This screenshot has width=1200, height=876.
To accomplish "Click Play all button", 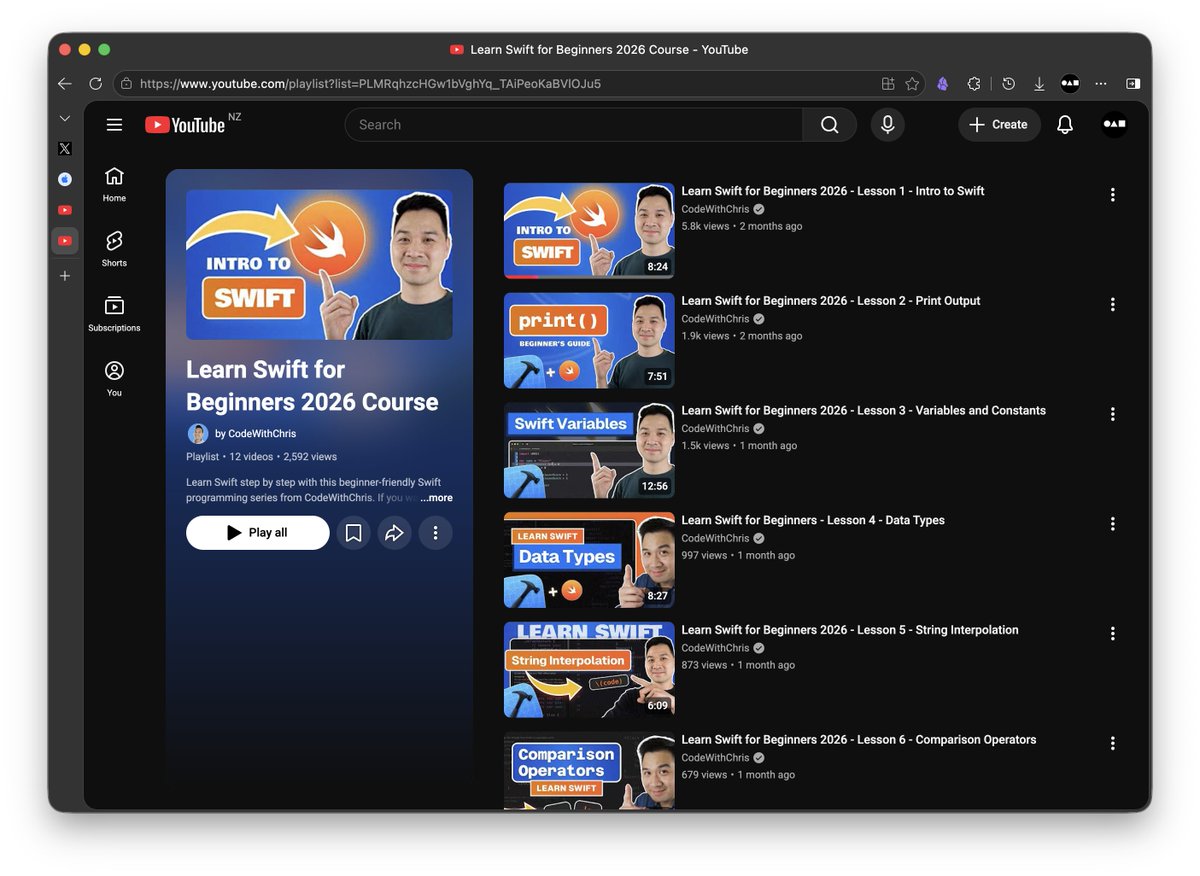I will click(x=258, y=533).
